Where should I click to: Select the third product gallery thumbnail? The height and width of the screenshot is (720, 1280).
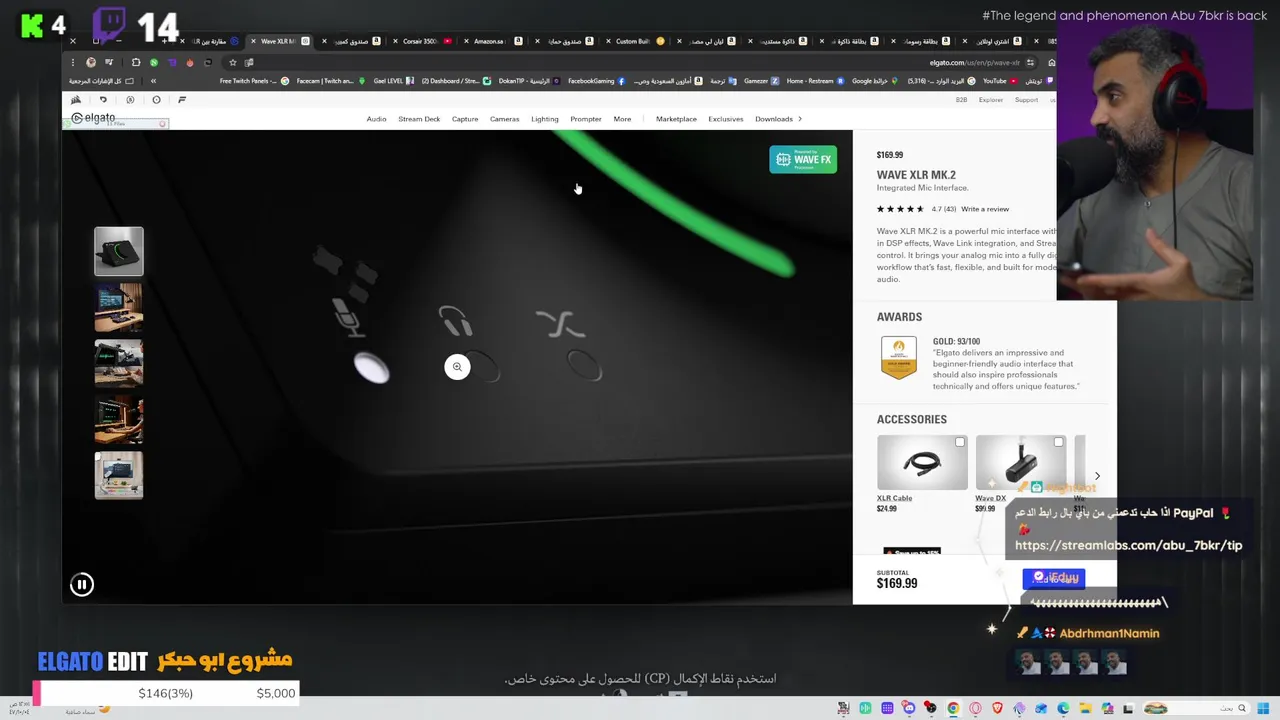(119, 363)
